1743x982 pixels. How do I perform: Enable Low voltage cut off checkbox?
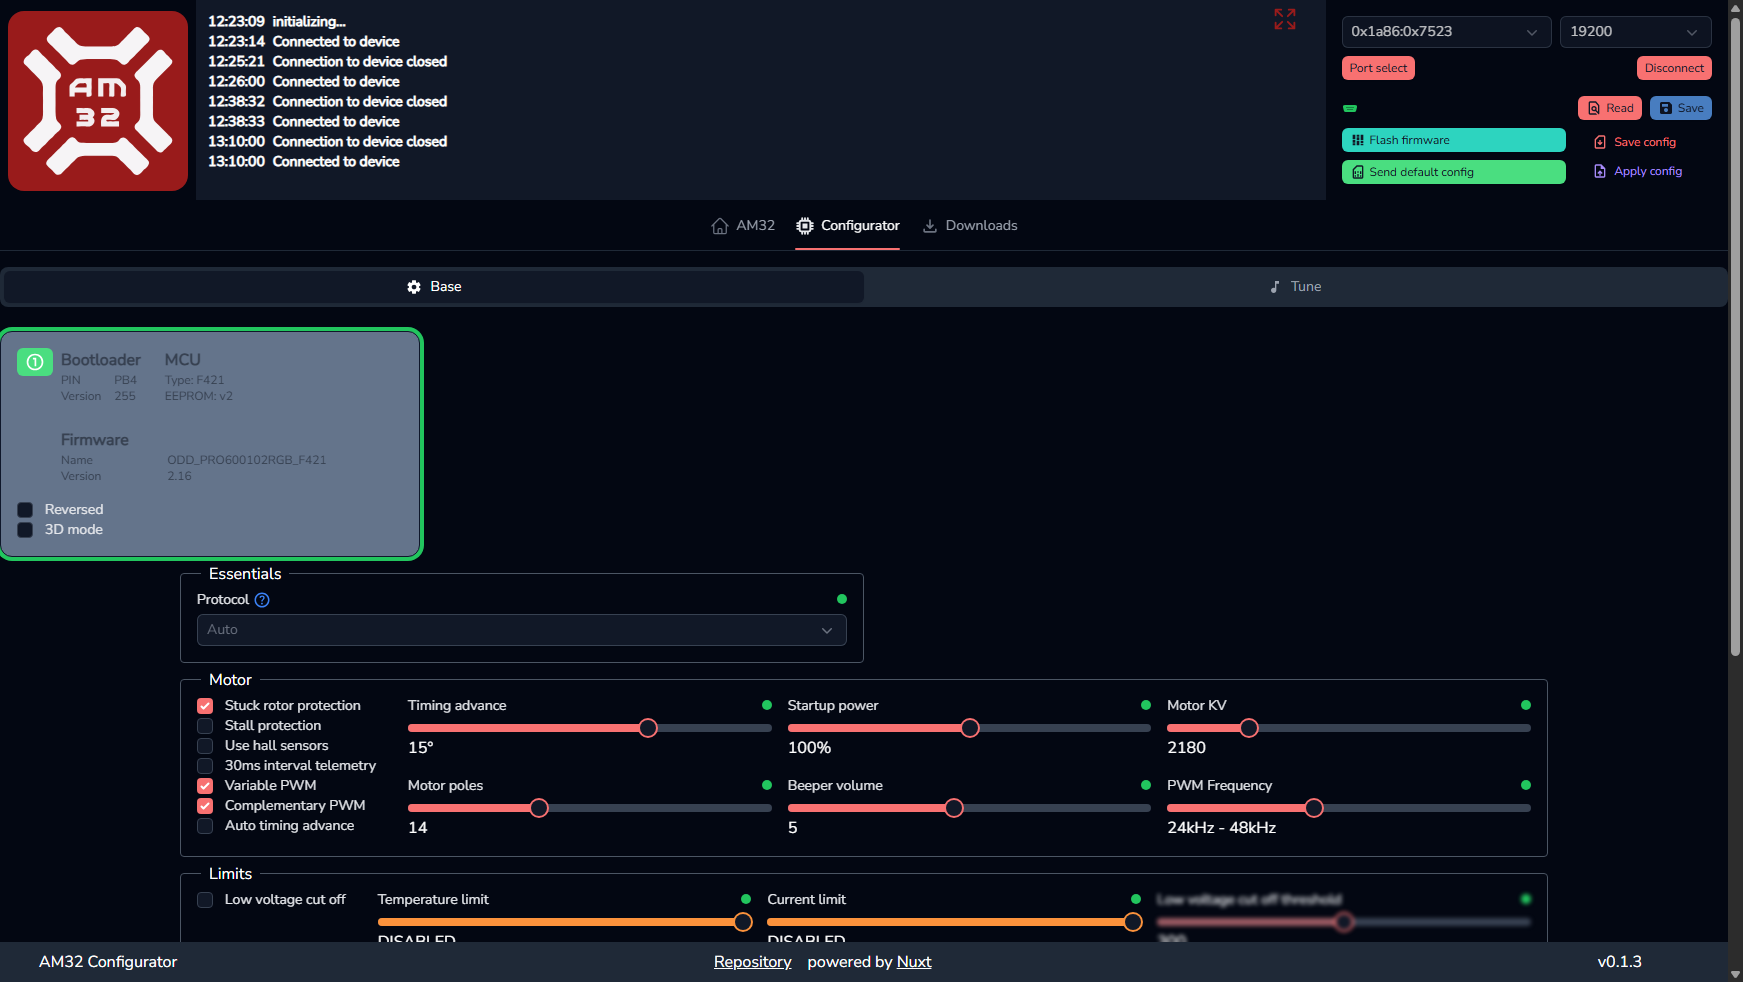click(205, 900)
